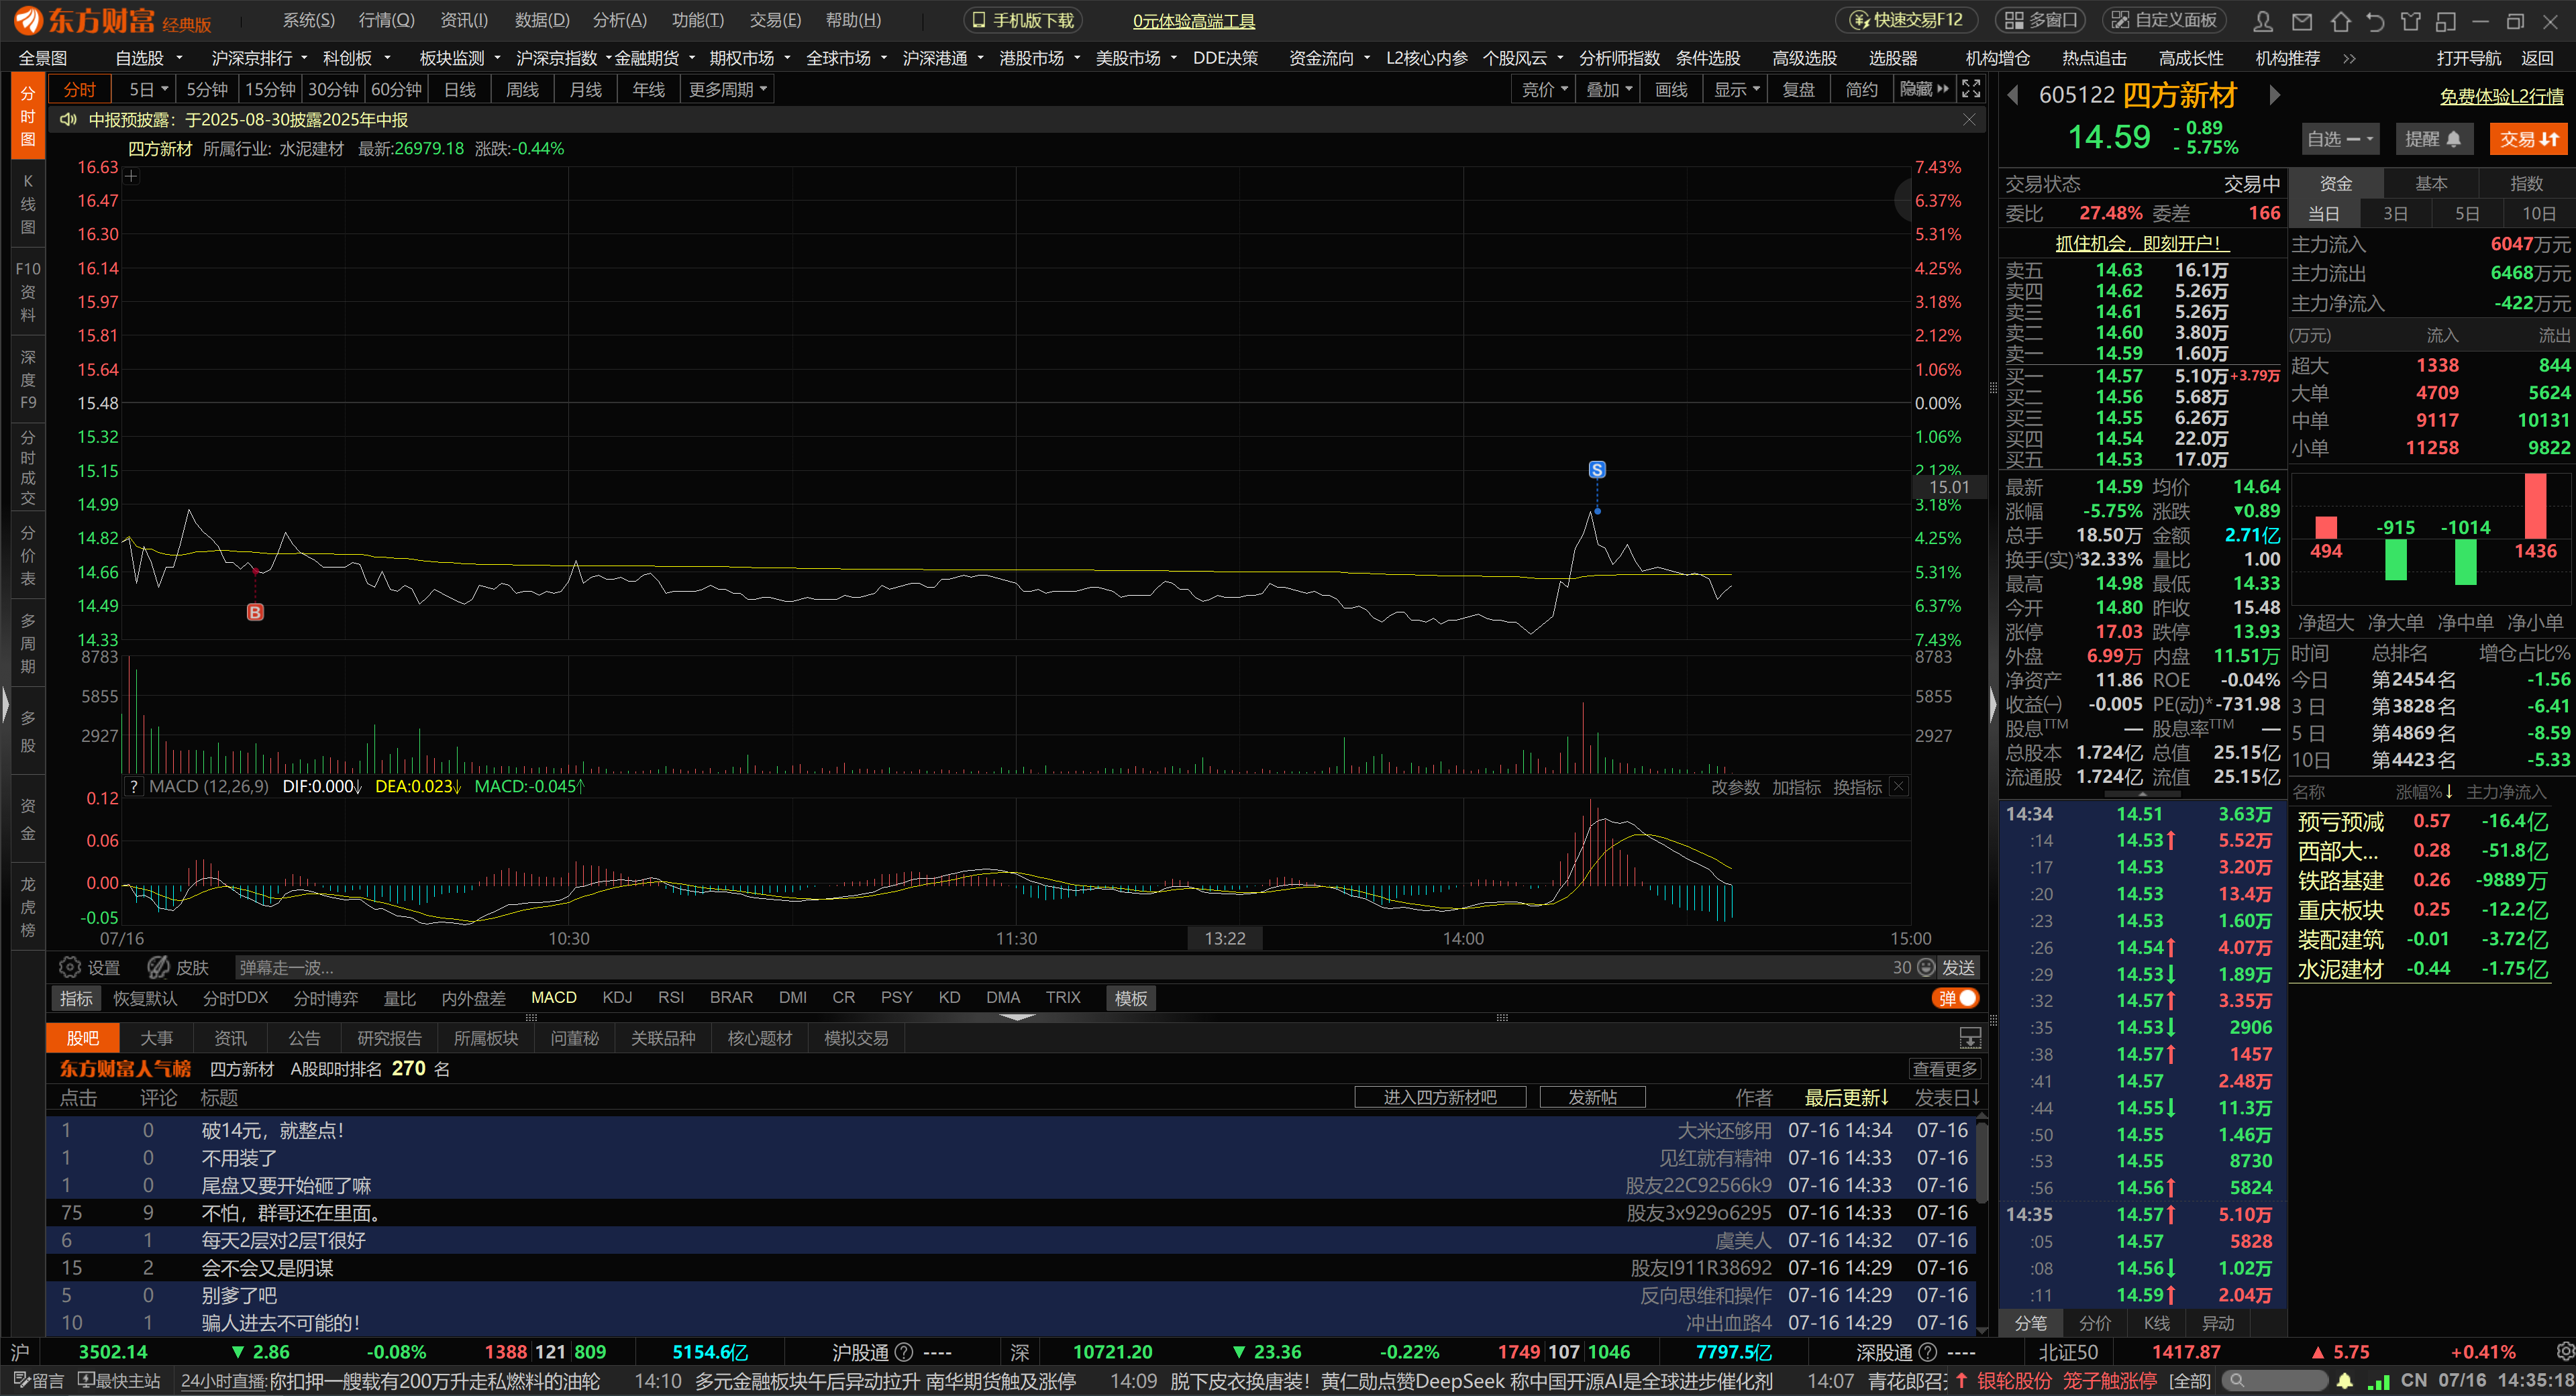Switch to 60分钟 chart tab

[396, 89]
